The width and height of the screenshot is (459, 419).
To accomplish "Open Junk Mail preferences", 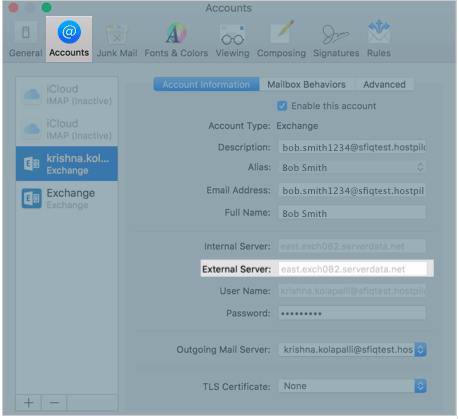I will 117,39.
